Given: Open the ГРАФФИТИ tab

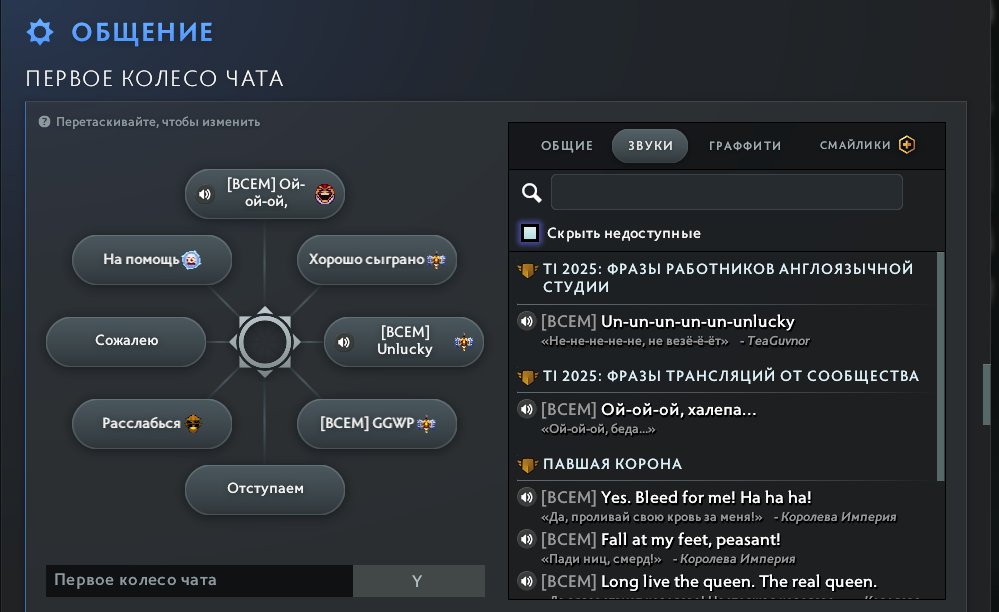Looking at the screenshot, I should point(745,146).
